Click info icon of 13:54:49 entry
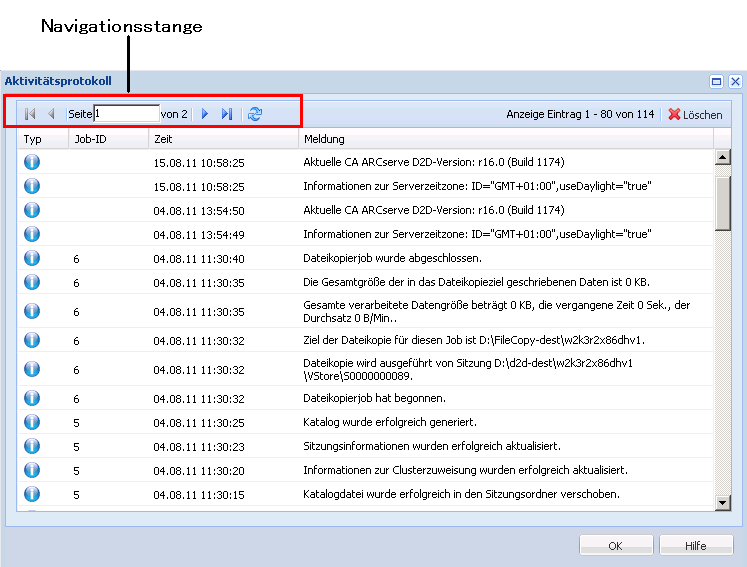The image size is (747, 567). click(32, 234)
